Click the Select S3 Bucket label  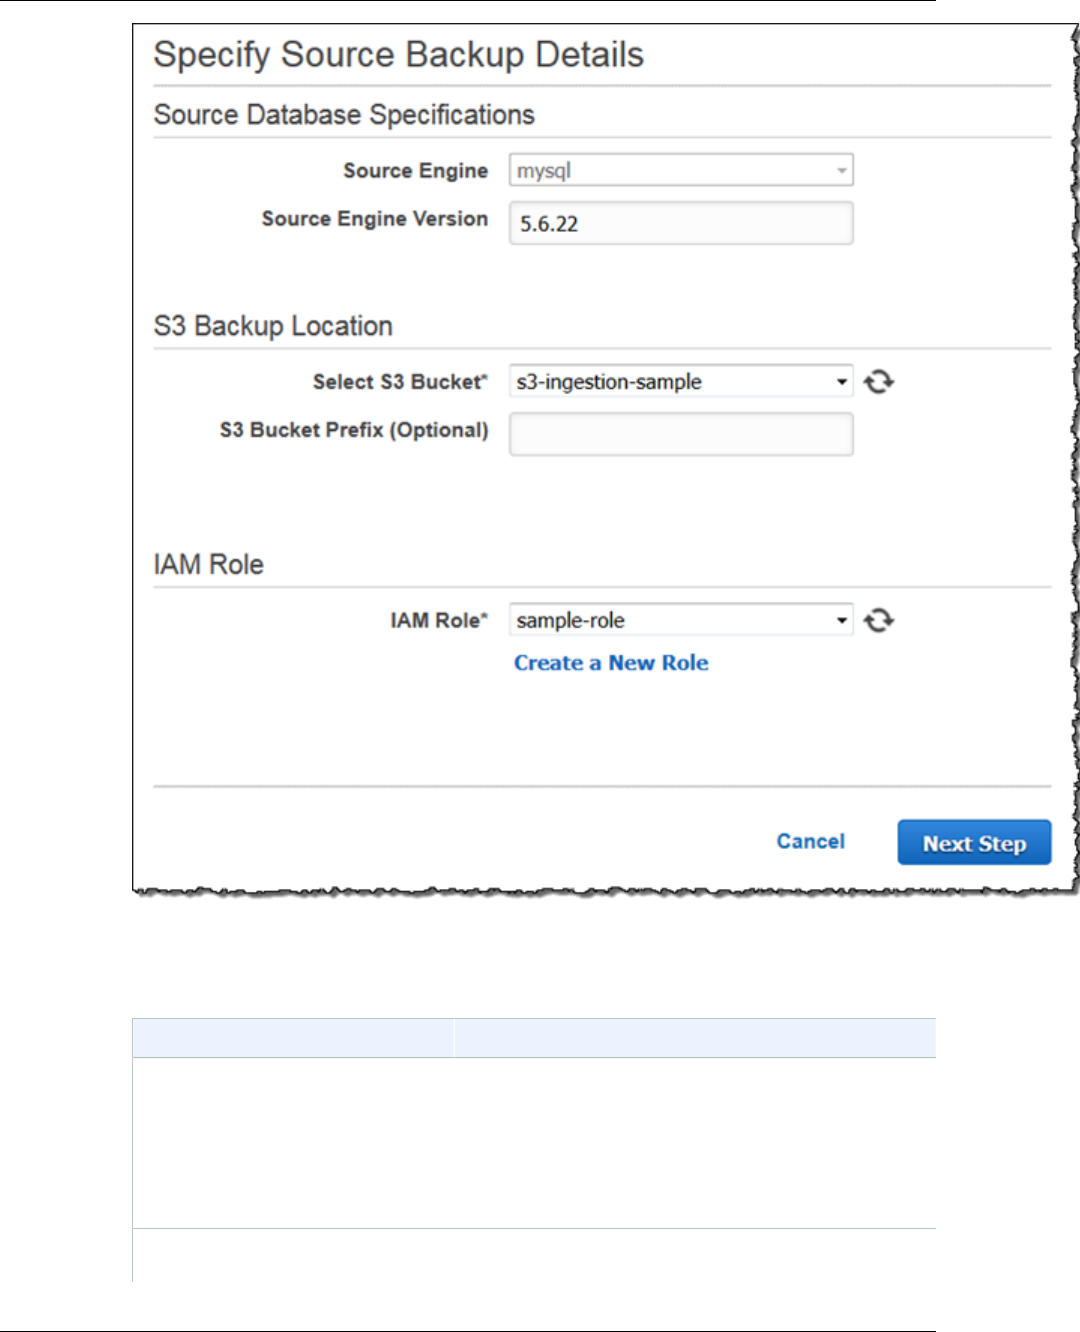click(399, 382)
